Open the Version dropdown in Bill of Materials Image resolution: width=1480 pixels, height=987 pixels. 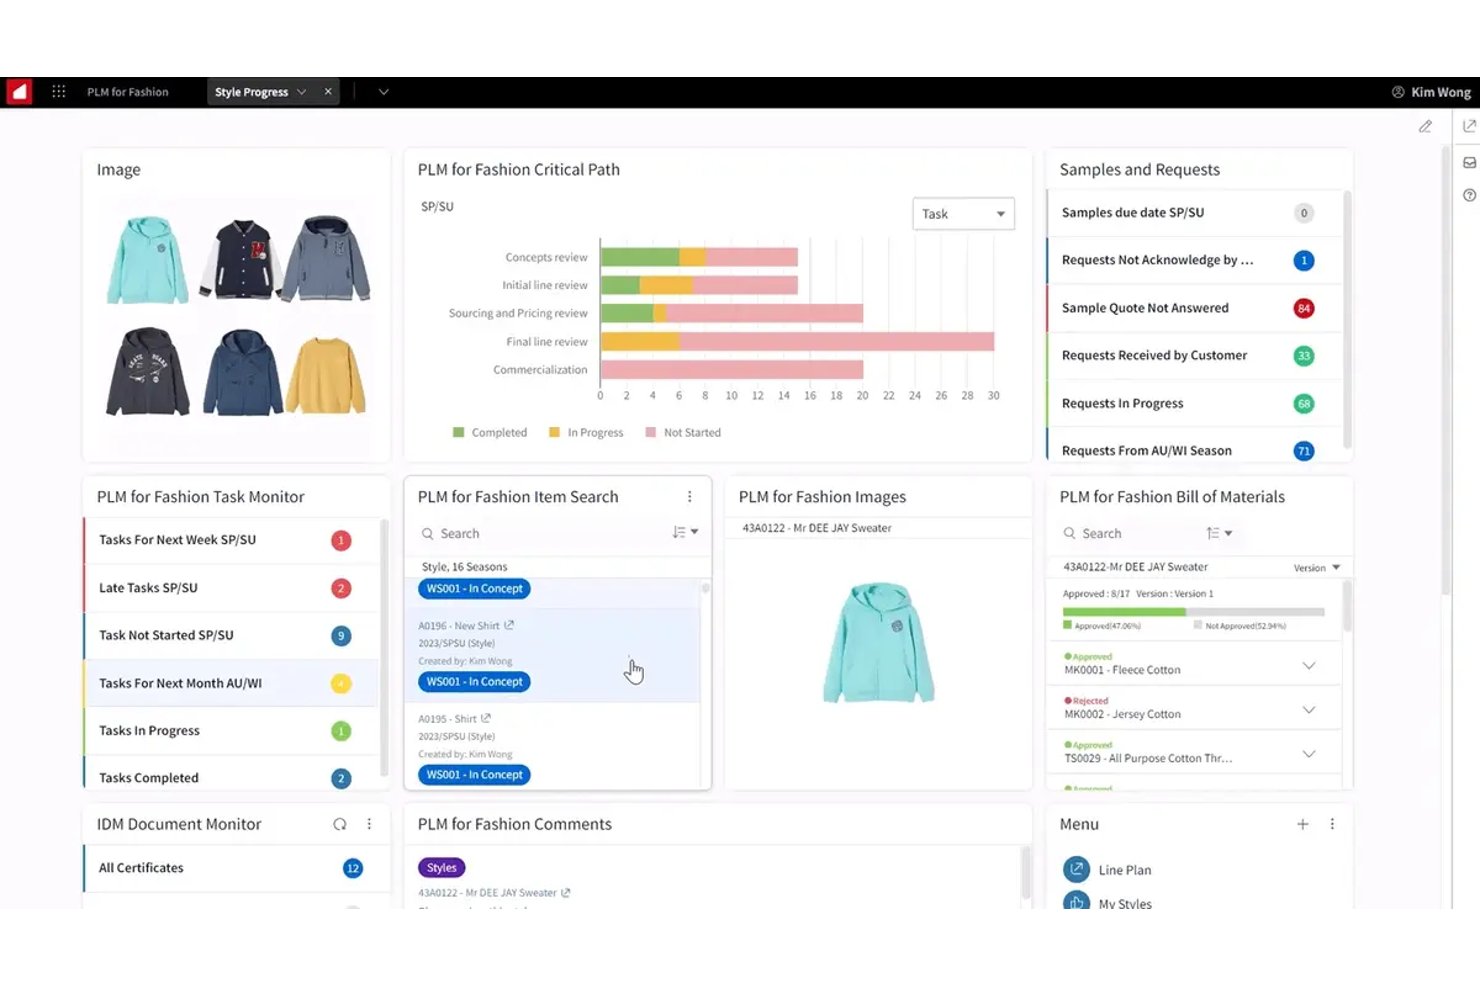1316,568
